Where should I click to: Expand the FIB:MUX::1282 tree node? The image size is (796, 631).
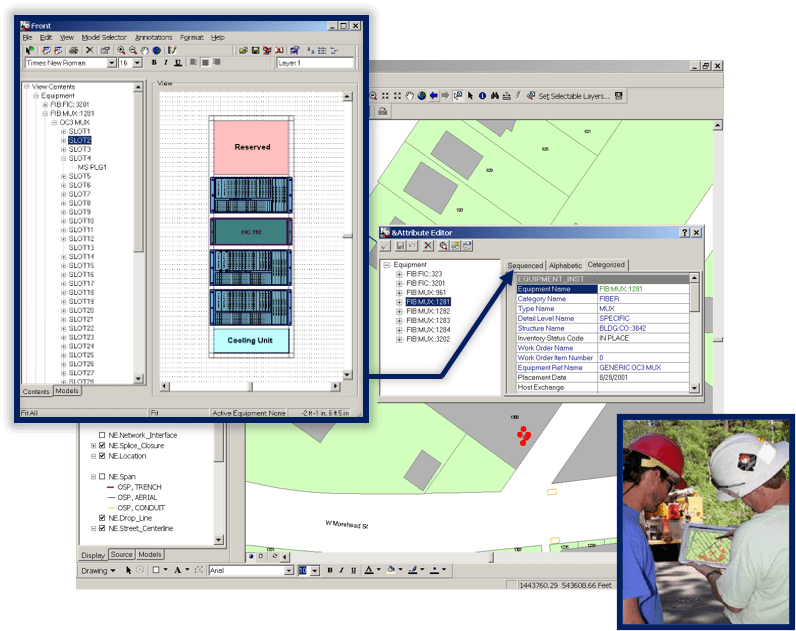[x=400, y=310]
